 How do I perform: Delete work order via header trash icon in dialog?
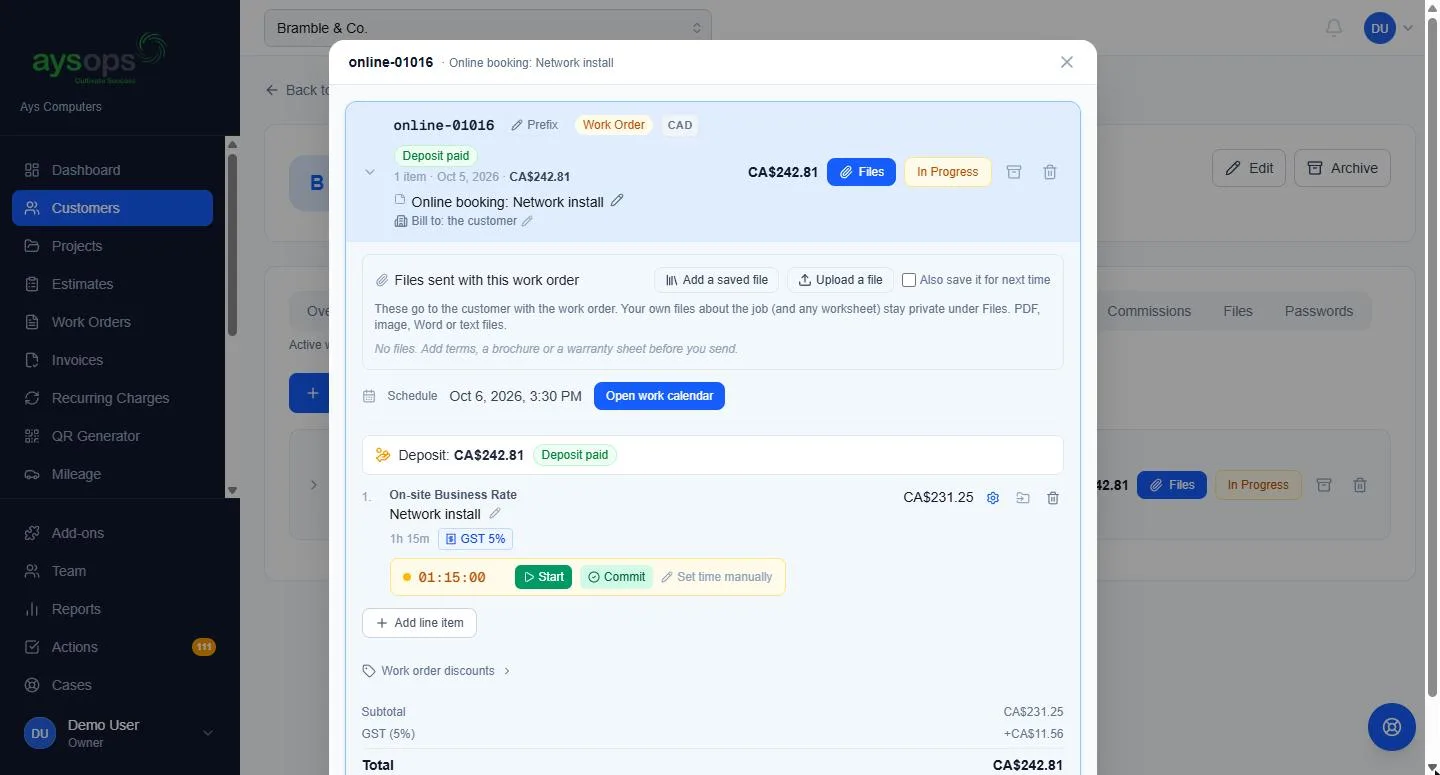1050,172
